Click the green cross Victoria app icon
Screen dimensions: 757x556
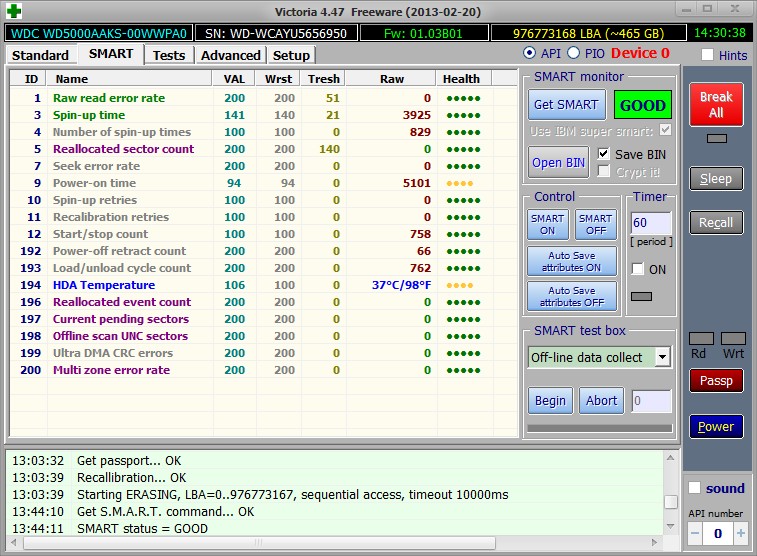14,10
